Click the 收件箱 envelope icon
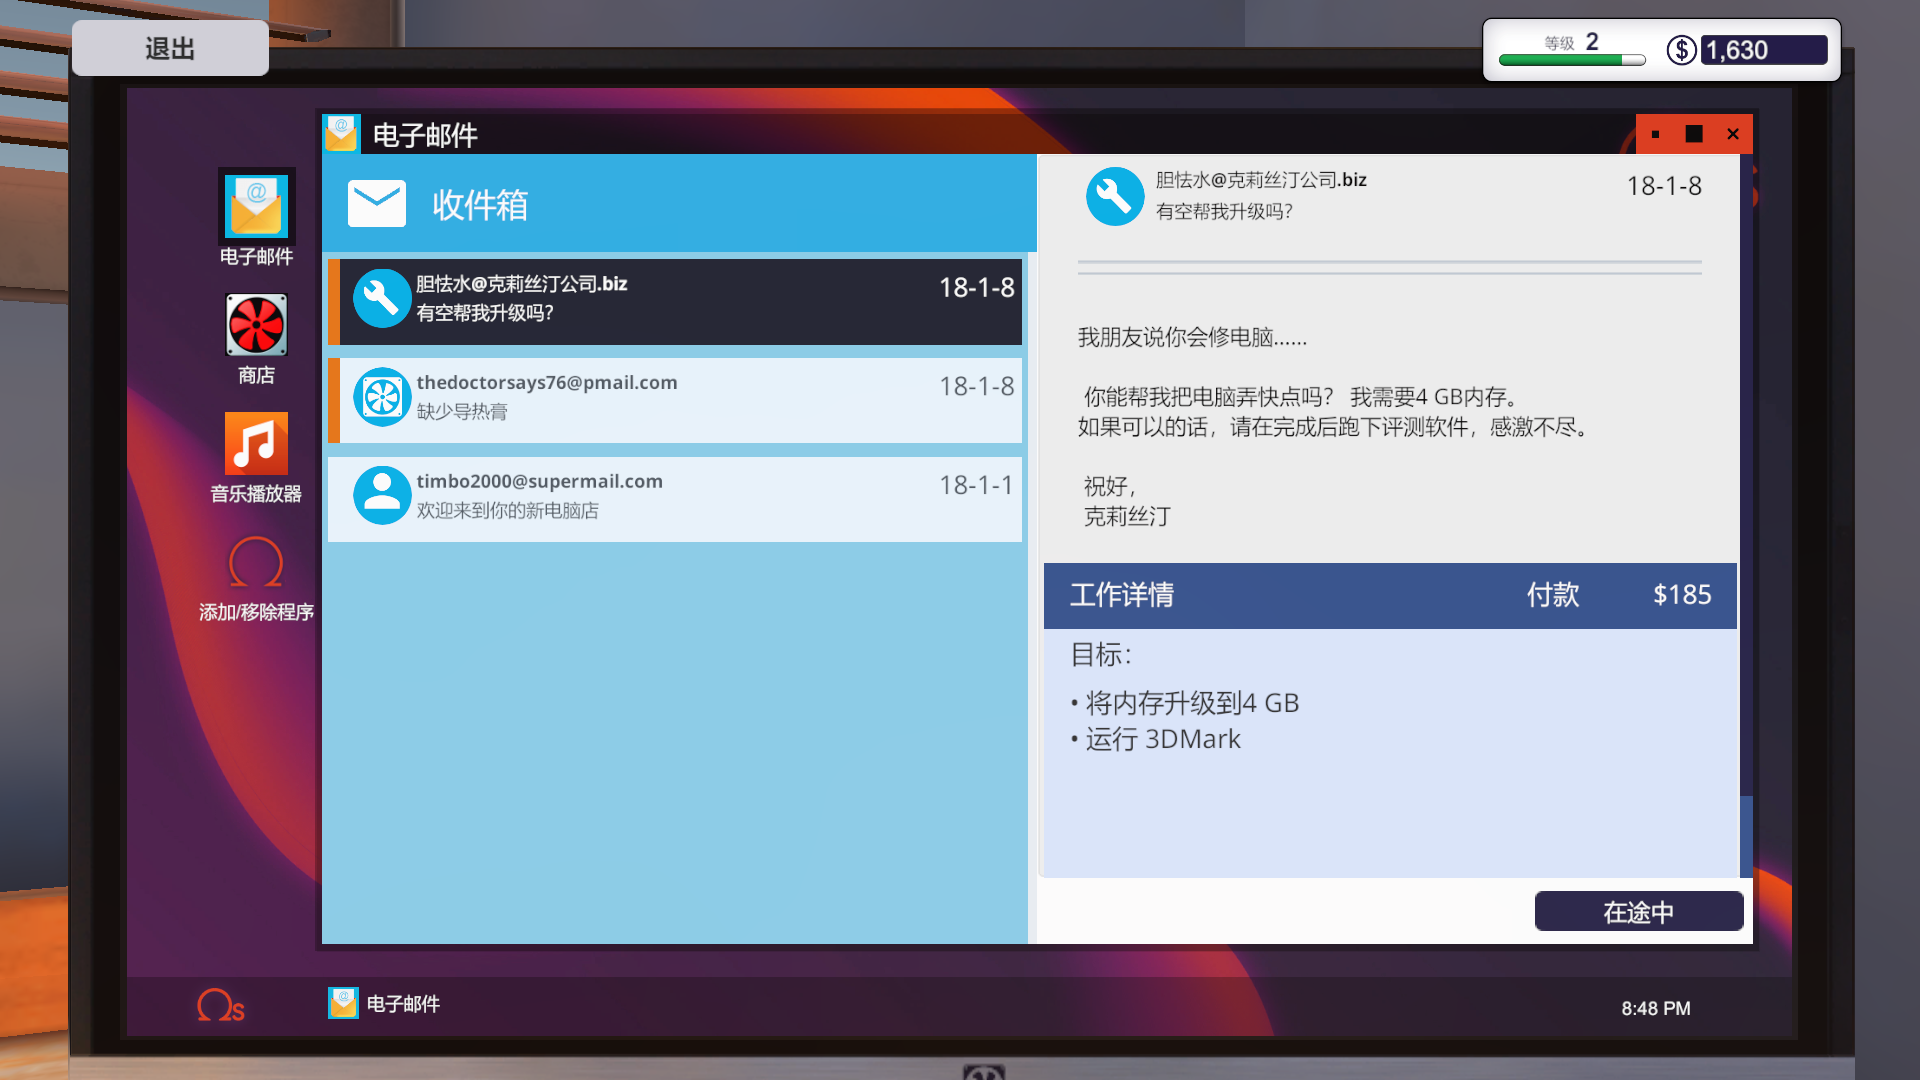This screenshot has height=1080, width=1920. pyautogui.click(x=377, y=204)
